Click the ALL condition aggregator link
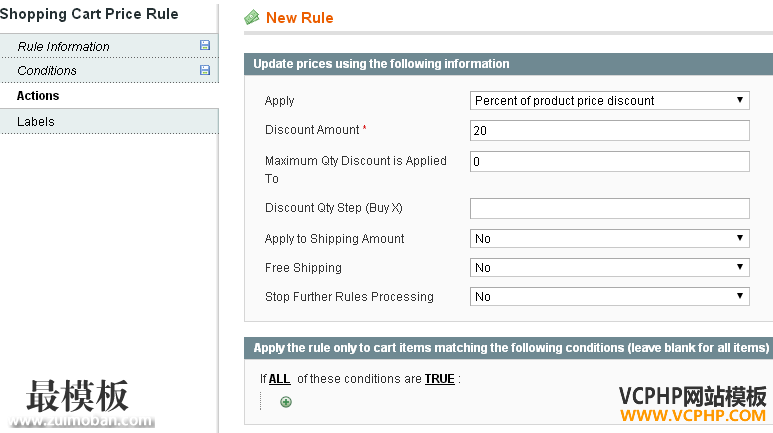Screen dimensions: 773x433 click(279, 379)
